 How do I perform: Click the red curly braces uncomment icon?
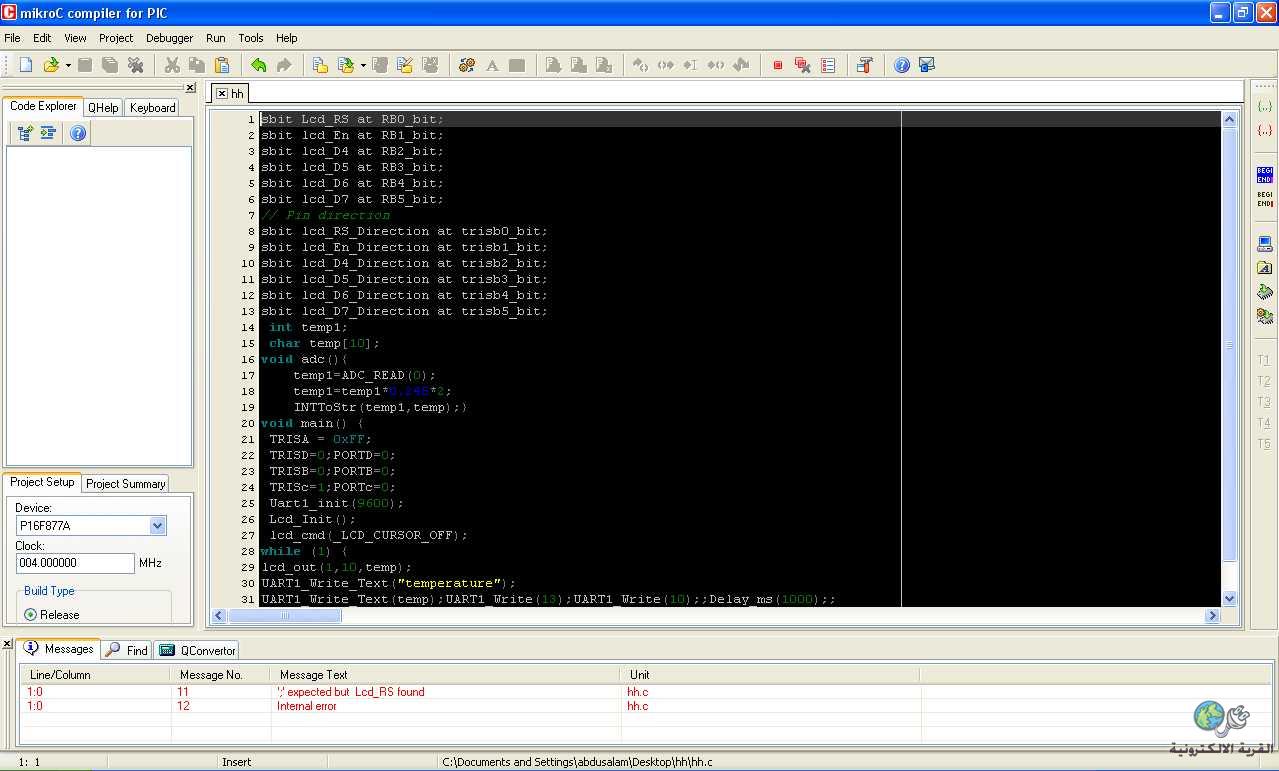(1265, 130)
